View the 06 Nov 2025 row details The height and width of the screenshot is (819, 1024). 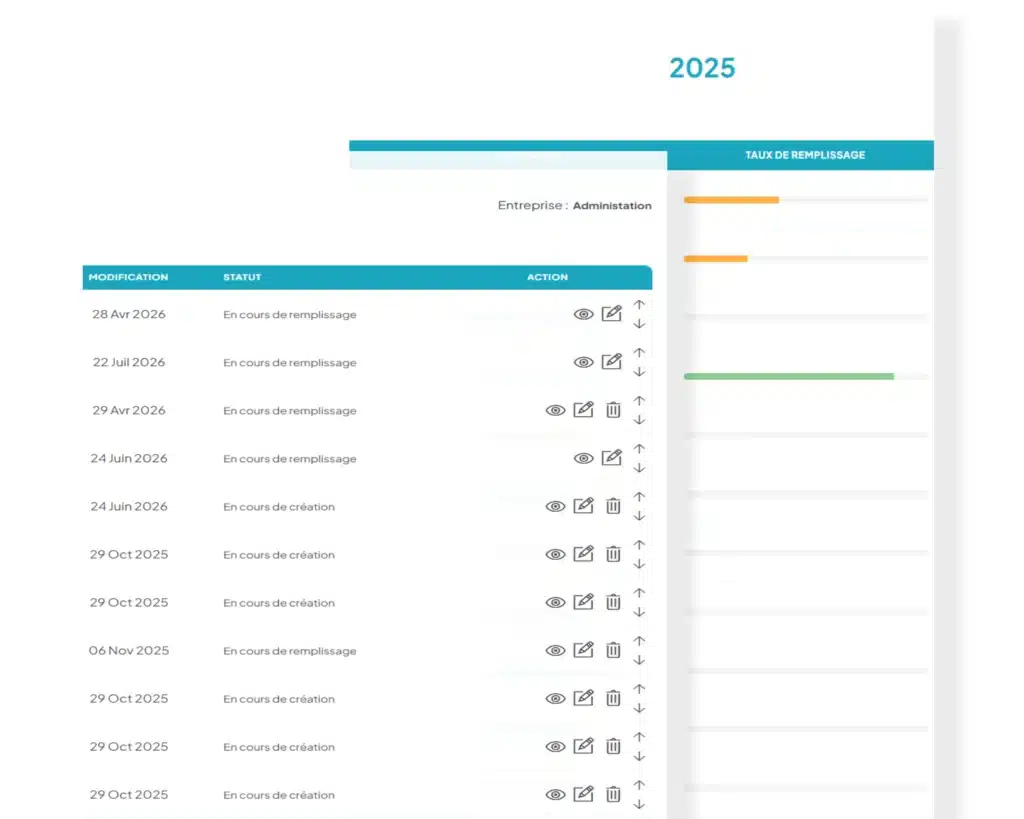555,650
